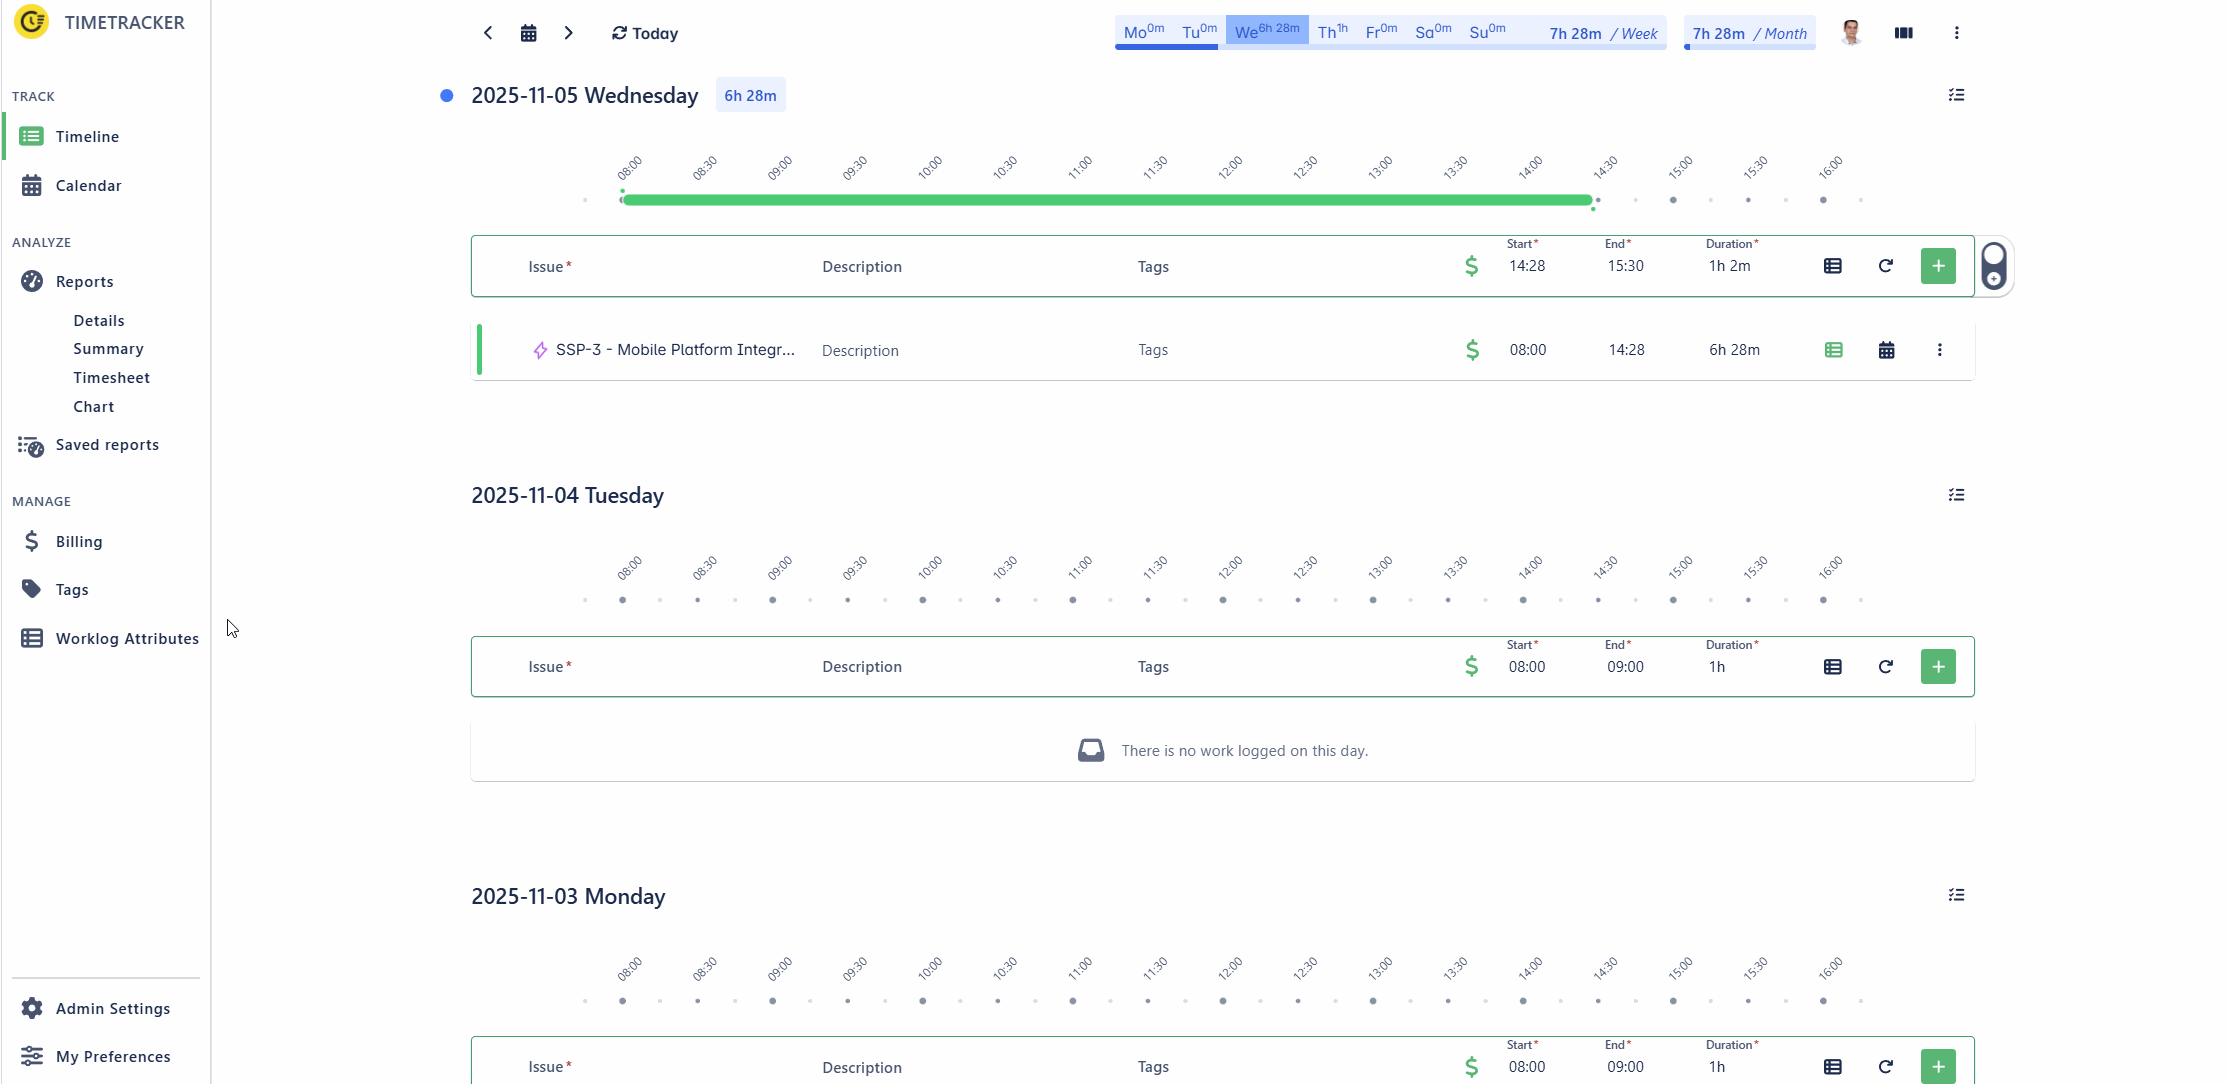Open the Calendar view from the sidebar
The height and width of the screenshot is (1084, 2228).
(x=87, y=185)
